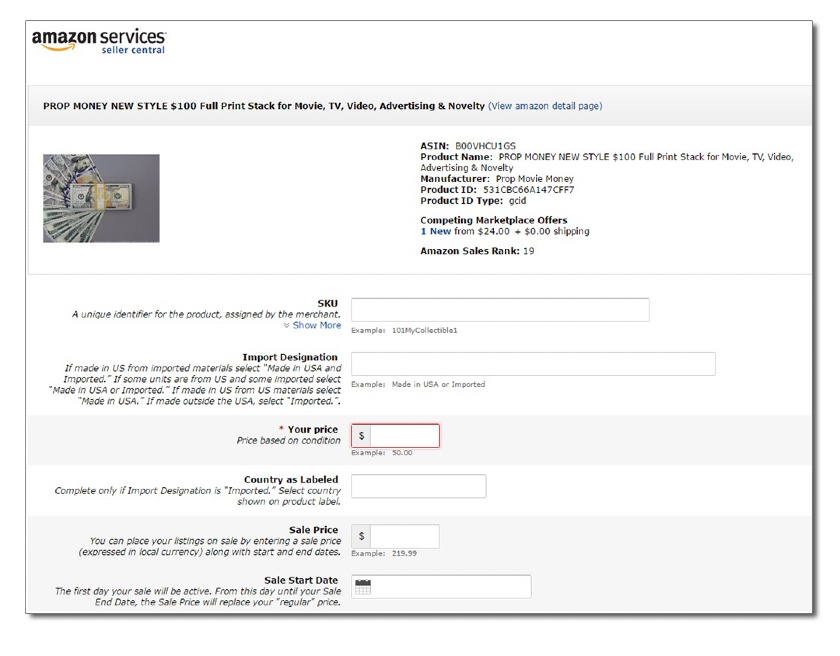Click the Import Designation input box
This screenshot has width=840, height=656.
click(x=533, y=364)
